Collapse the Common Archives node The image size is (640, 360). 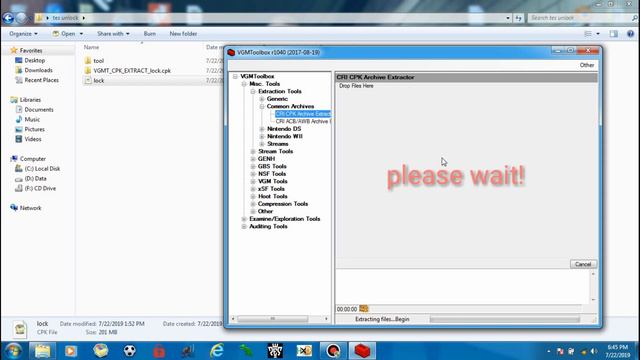(262, 106)
